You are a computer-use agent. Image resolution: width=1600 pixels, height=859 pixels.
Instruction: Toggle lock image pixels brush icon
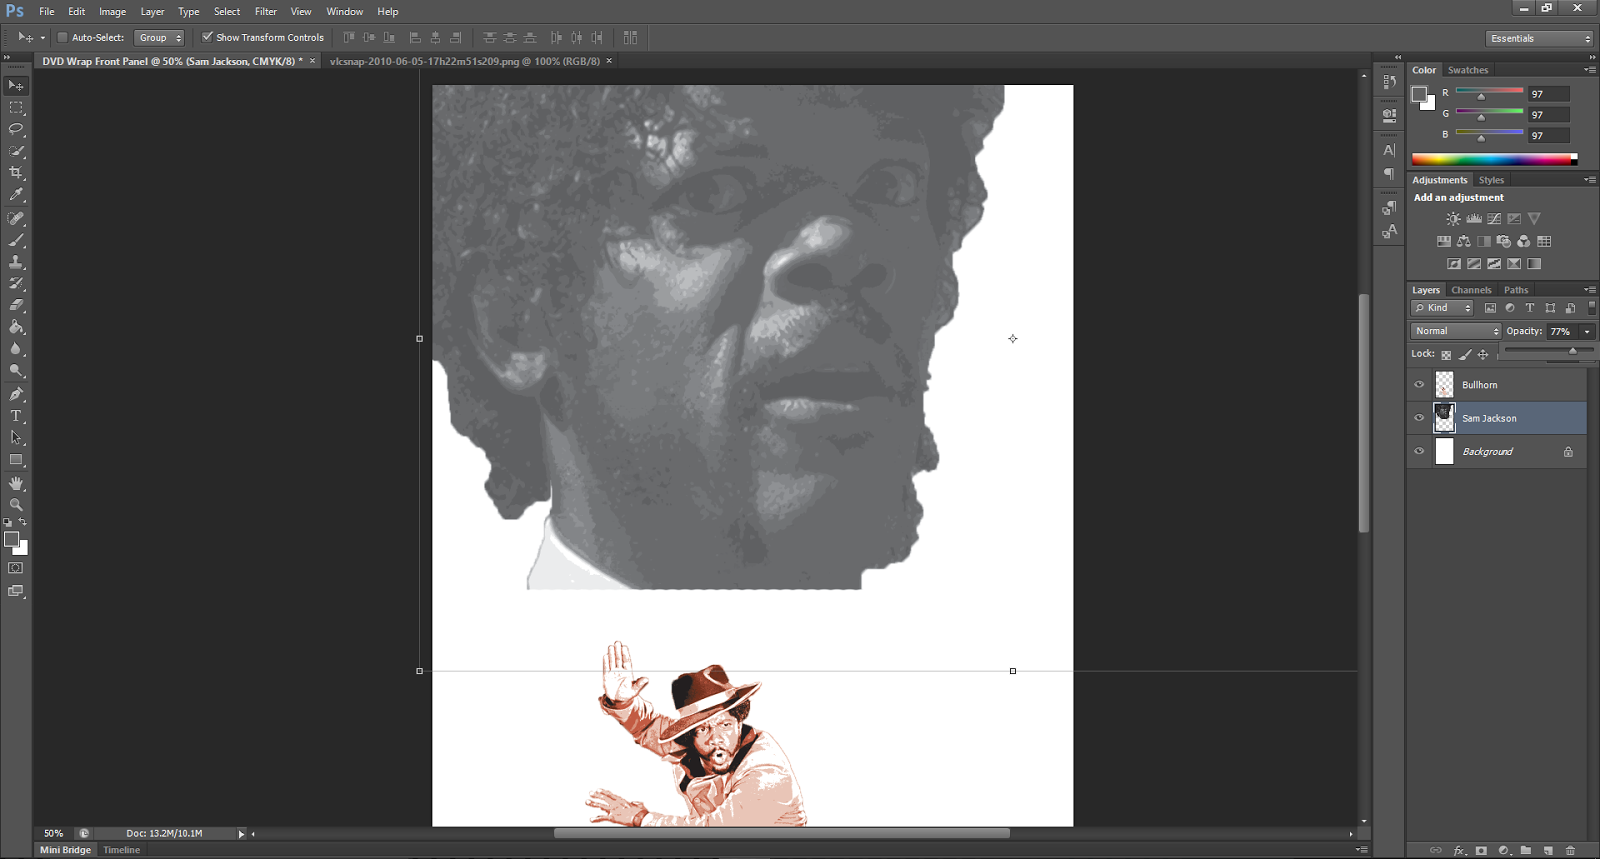1465,354
